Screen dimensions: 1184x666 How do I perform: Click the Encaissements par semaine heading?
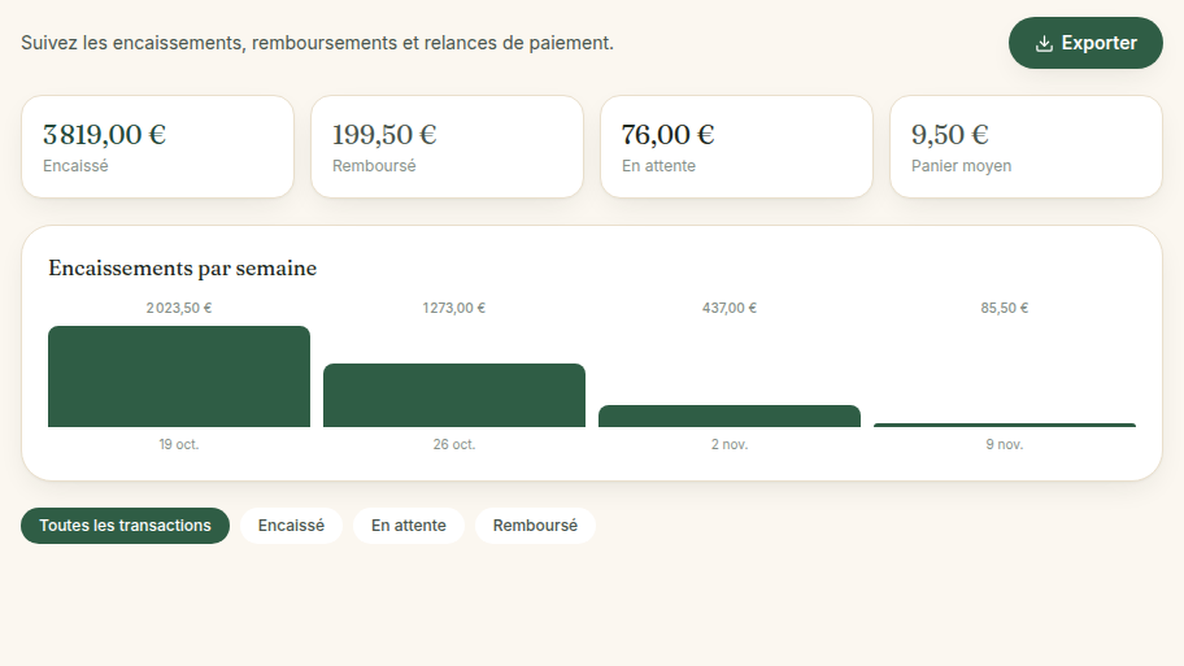click(183, 268)
